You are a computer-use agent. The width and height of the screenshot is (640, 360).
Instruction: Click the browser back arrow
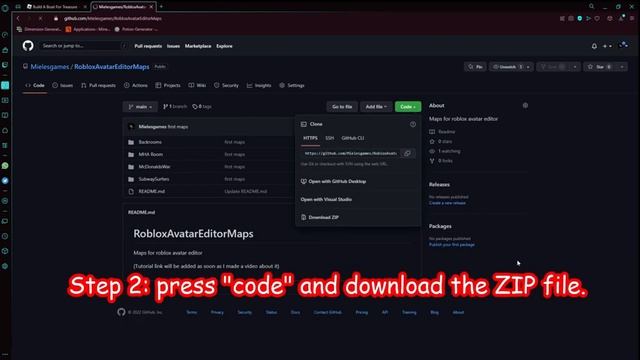(x=18, y=18)
